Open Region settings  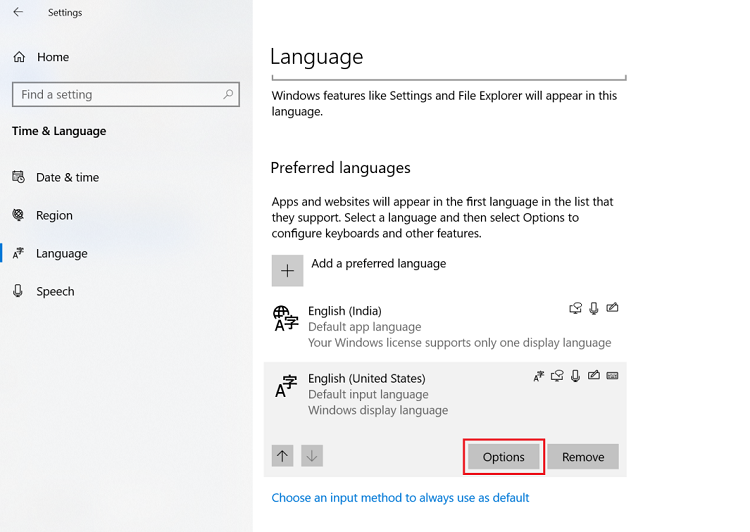coord(55,215)
